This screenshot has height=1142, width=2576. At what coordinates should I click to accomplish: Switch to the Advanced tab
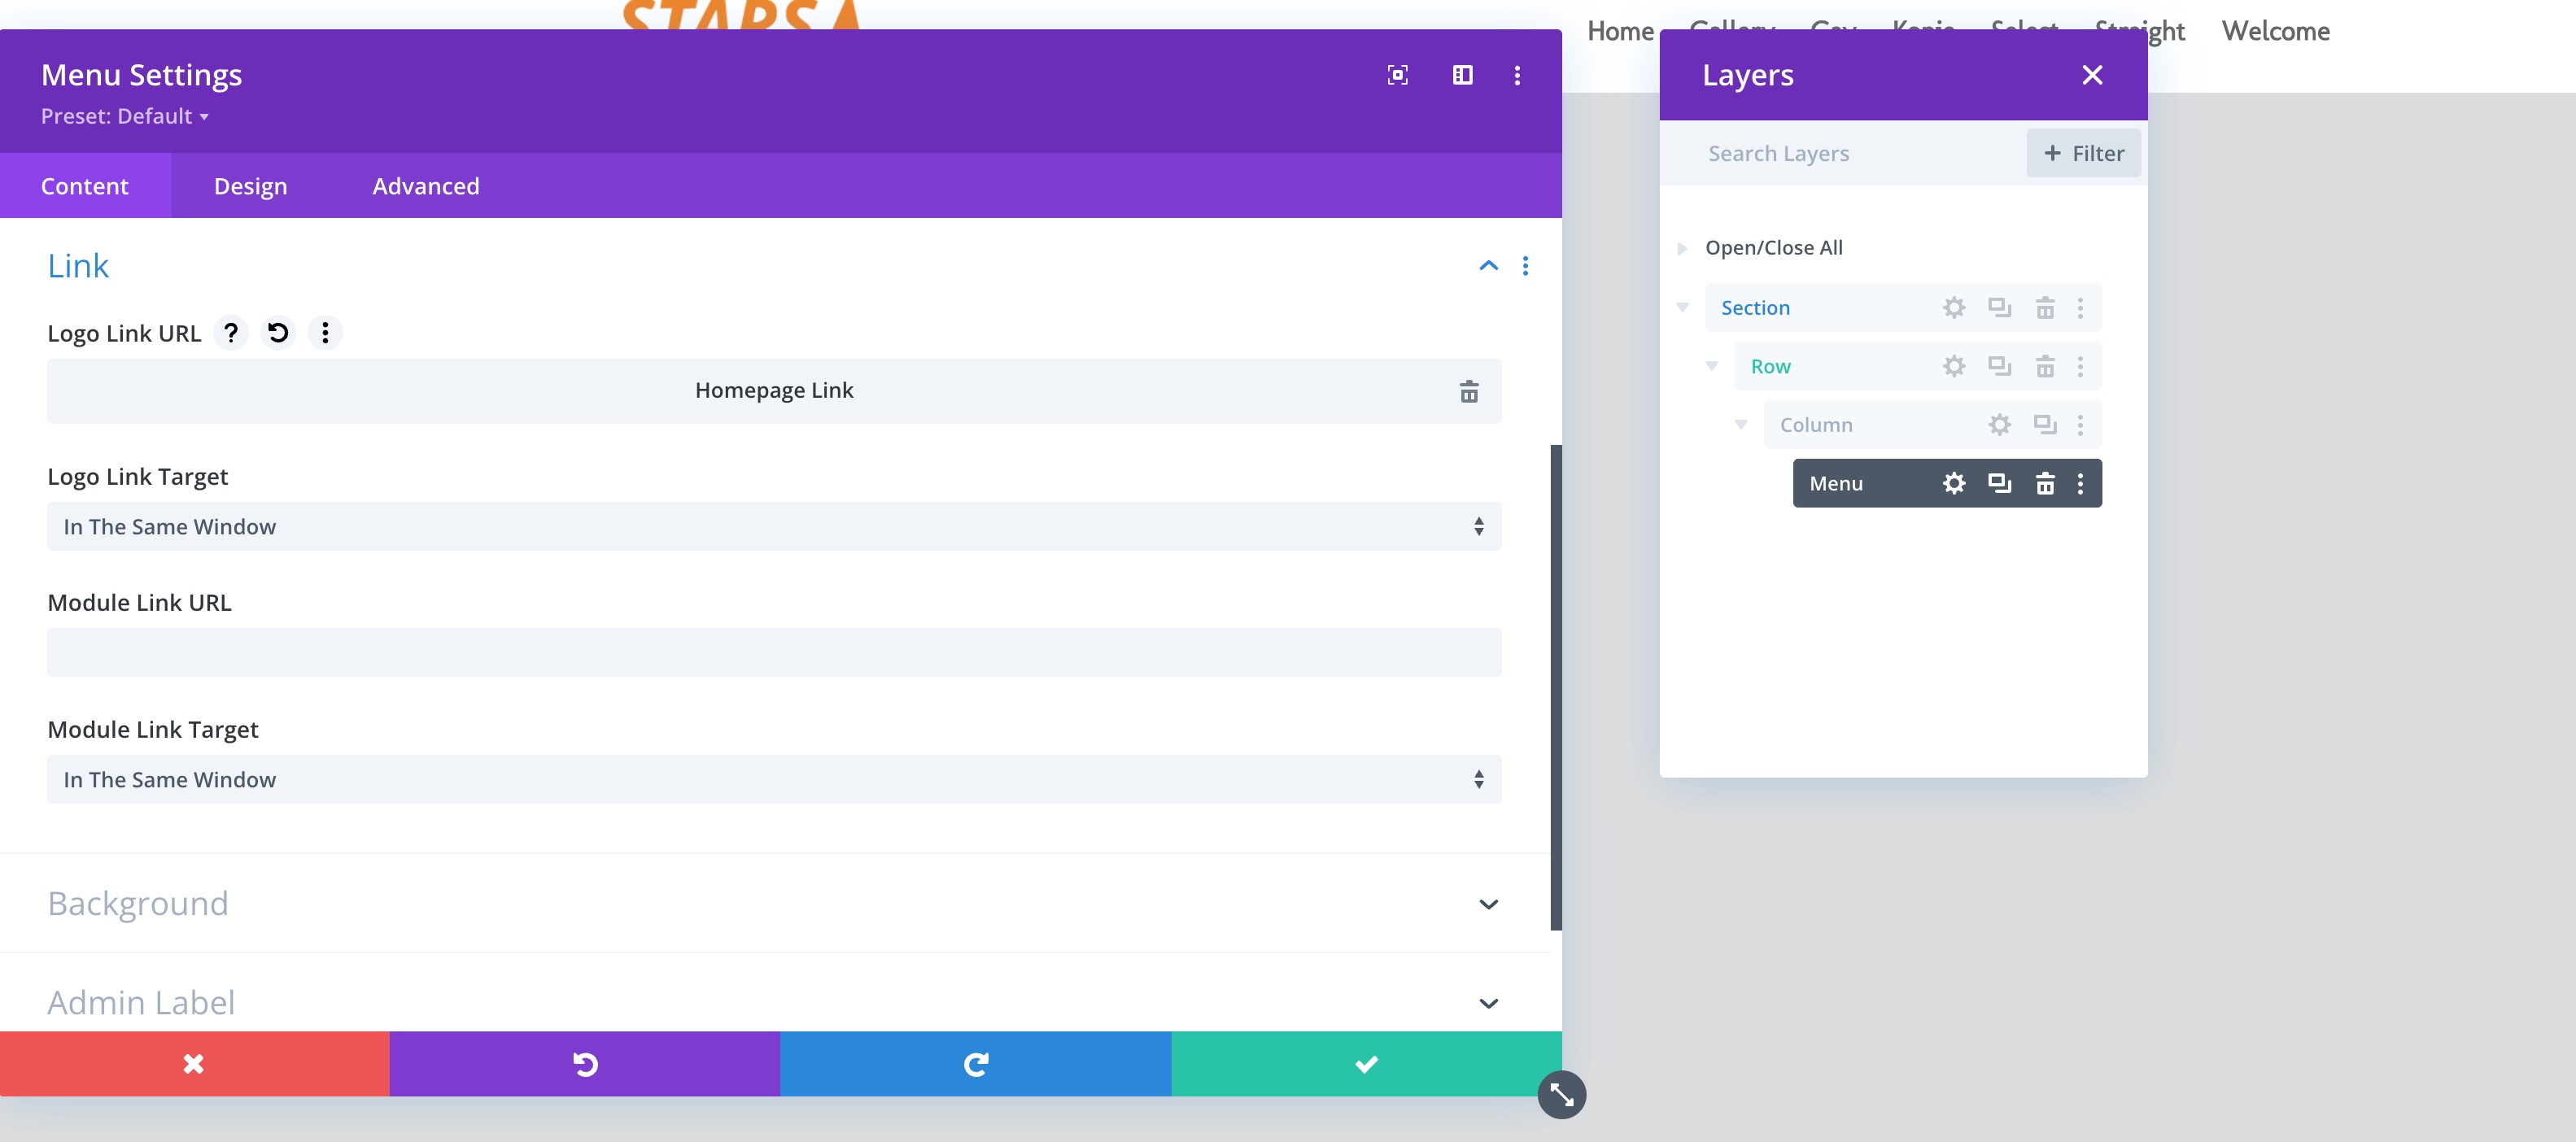coord(426,186)
